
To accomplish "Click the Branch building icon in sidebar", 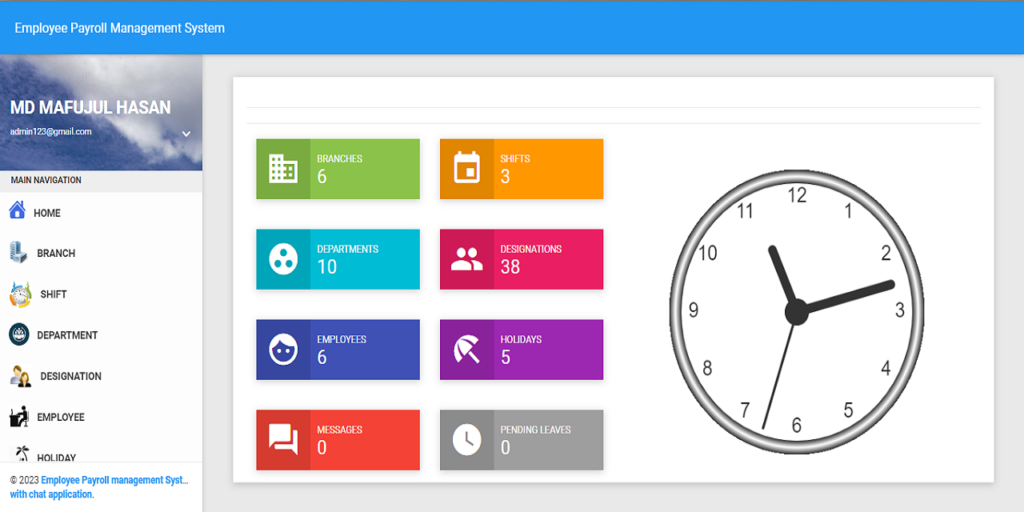I will click(17, 252).
